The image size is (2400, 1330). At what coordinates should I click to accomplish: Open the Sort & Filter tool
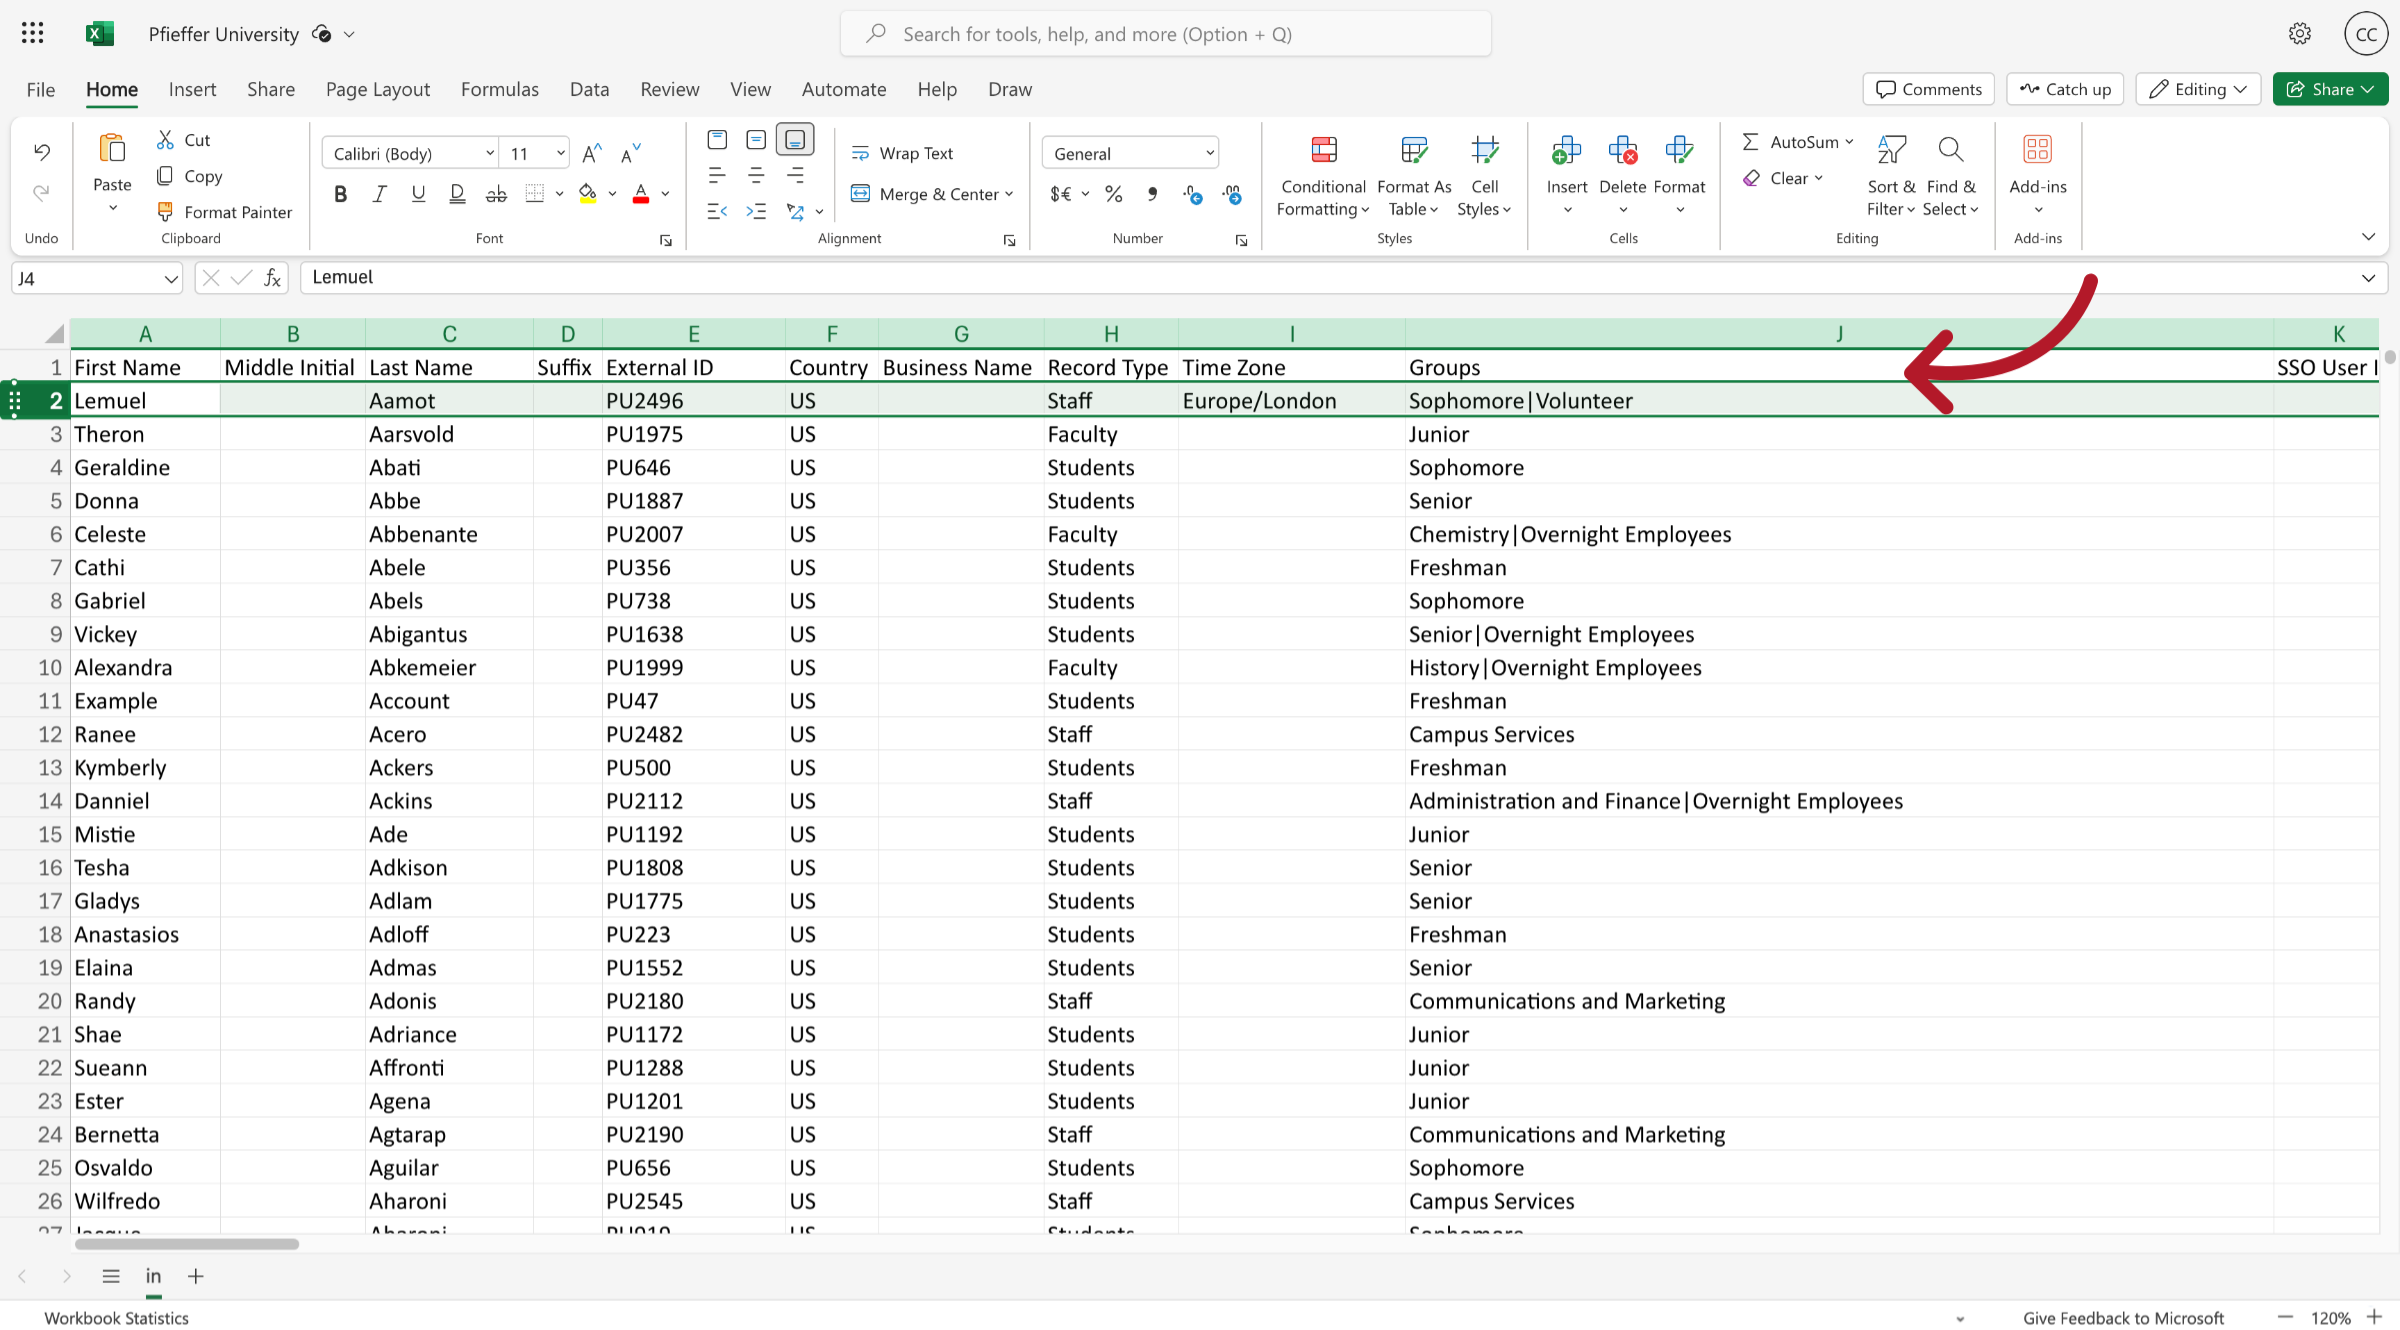click(1890, 175)
